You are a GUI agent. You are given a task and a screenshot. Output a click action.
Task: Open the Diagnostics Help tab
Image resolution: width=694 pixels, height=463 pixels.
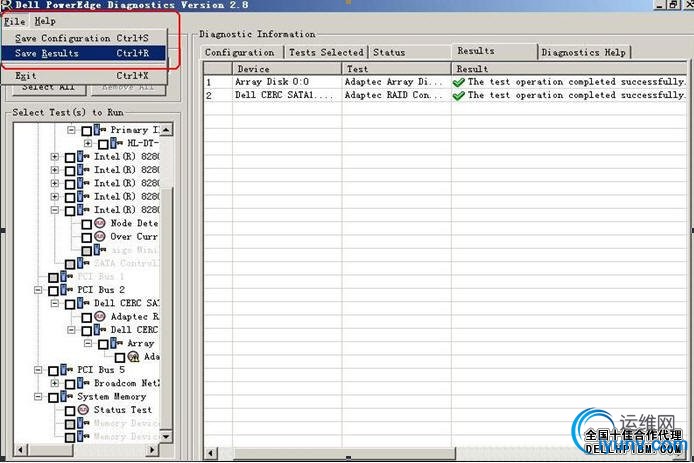coord(583,52)
